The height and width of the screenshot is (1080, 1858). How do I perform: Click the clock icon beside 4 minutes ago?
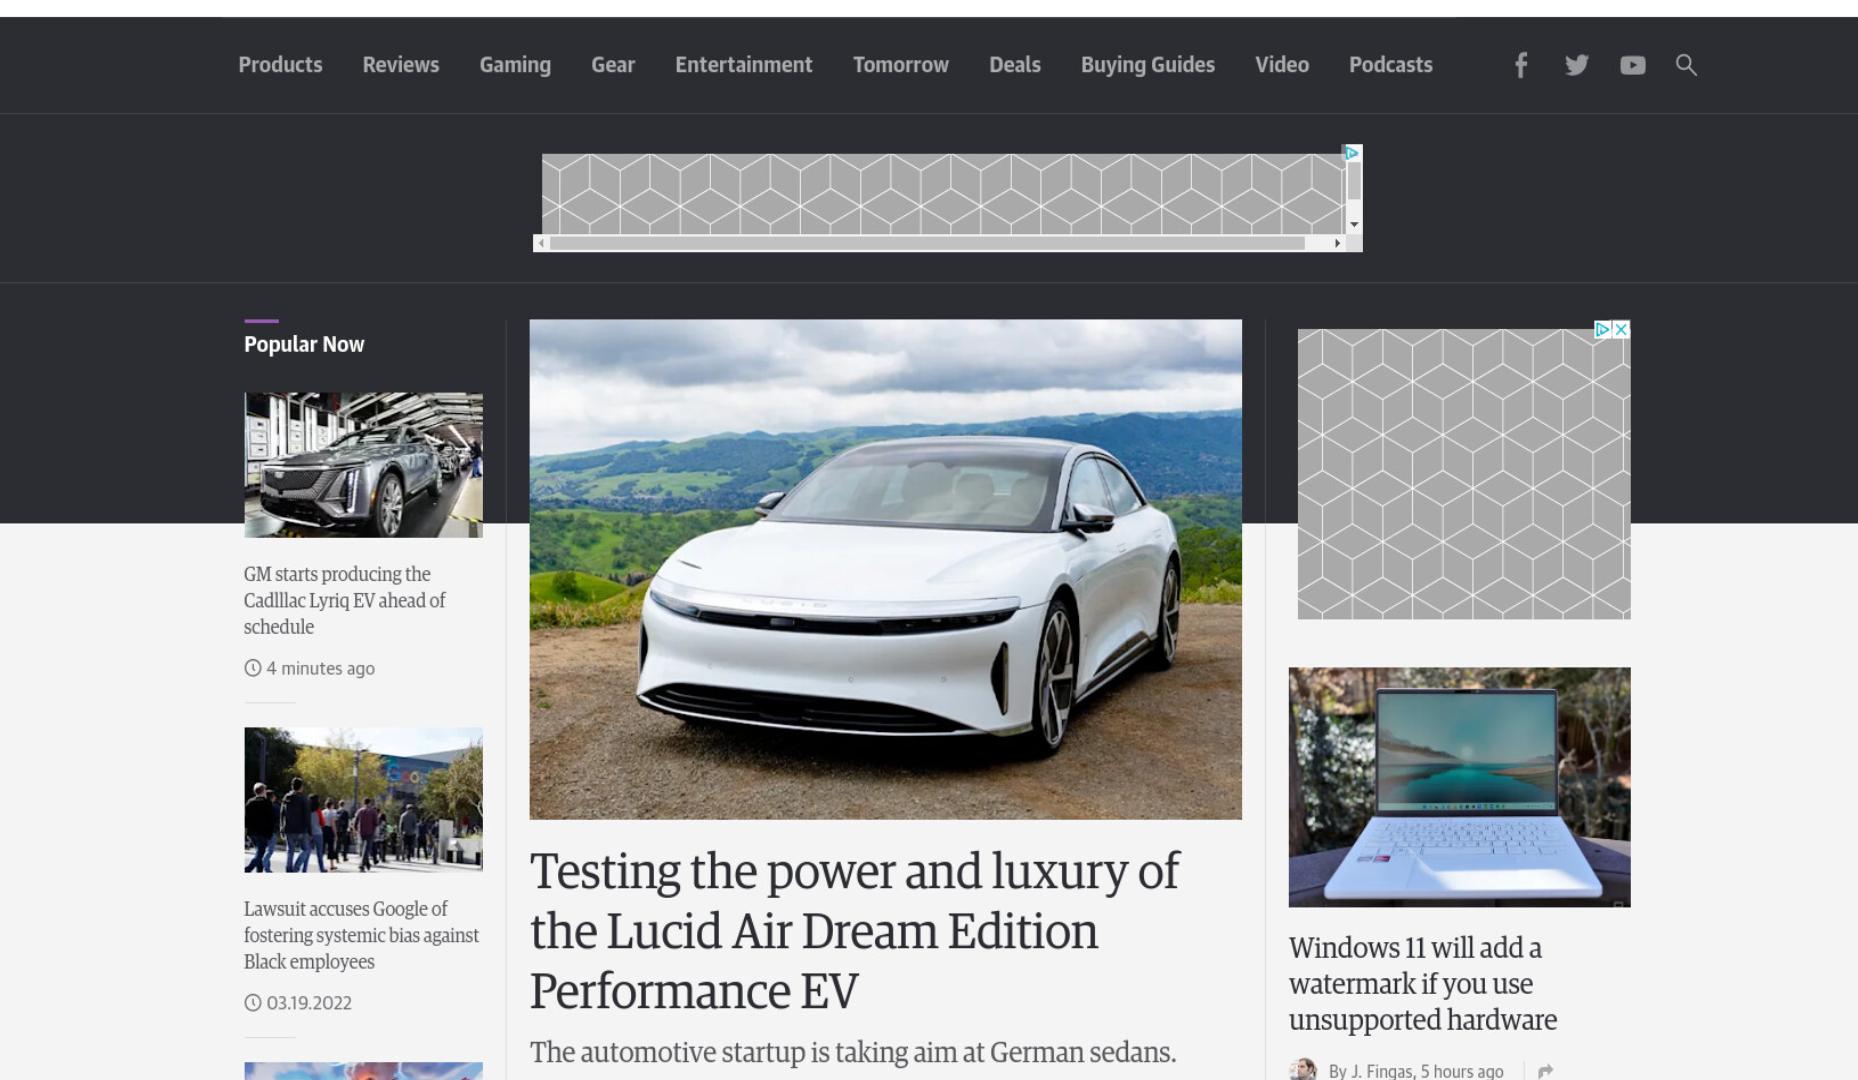click(252, 668)
